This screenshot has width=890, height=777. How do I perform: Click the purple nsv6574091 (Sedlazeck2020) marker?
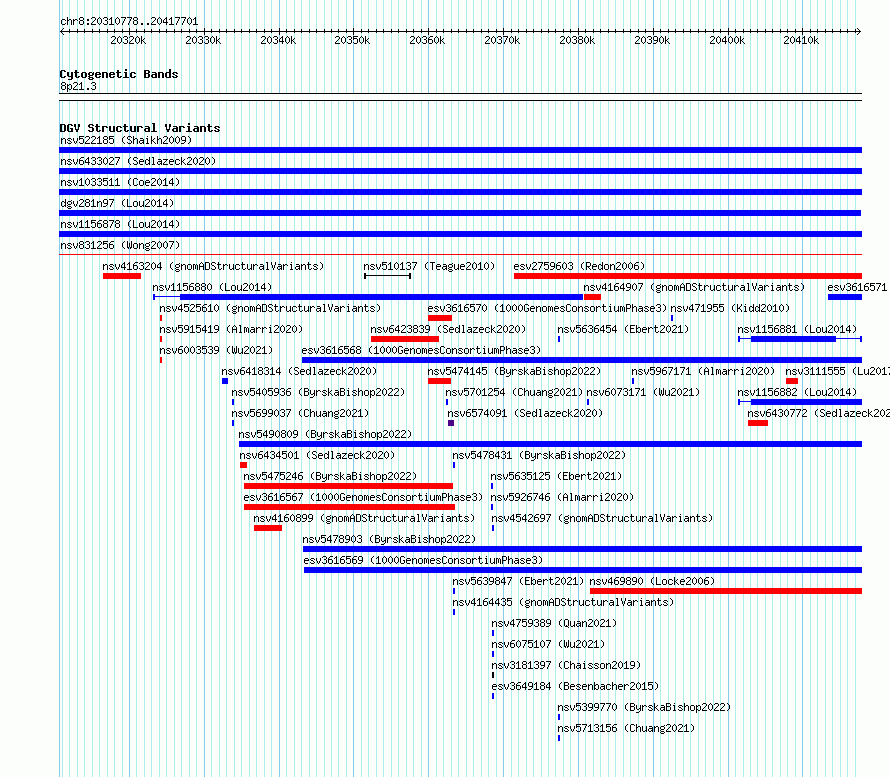pyautogui.click(x=451, y=423)
